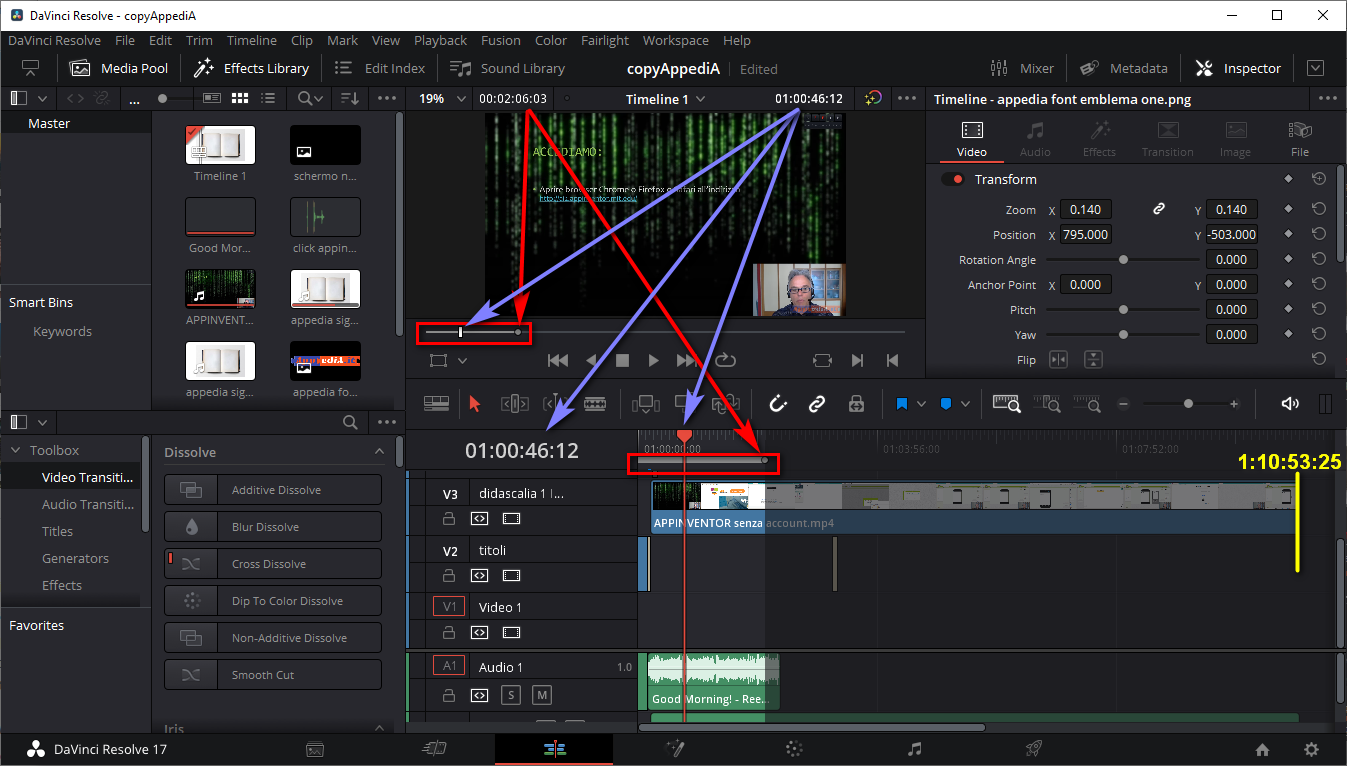Click the Zoom X value field
1347x766 pixels.
1085,209
